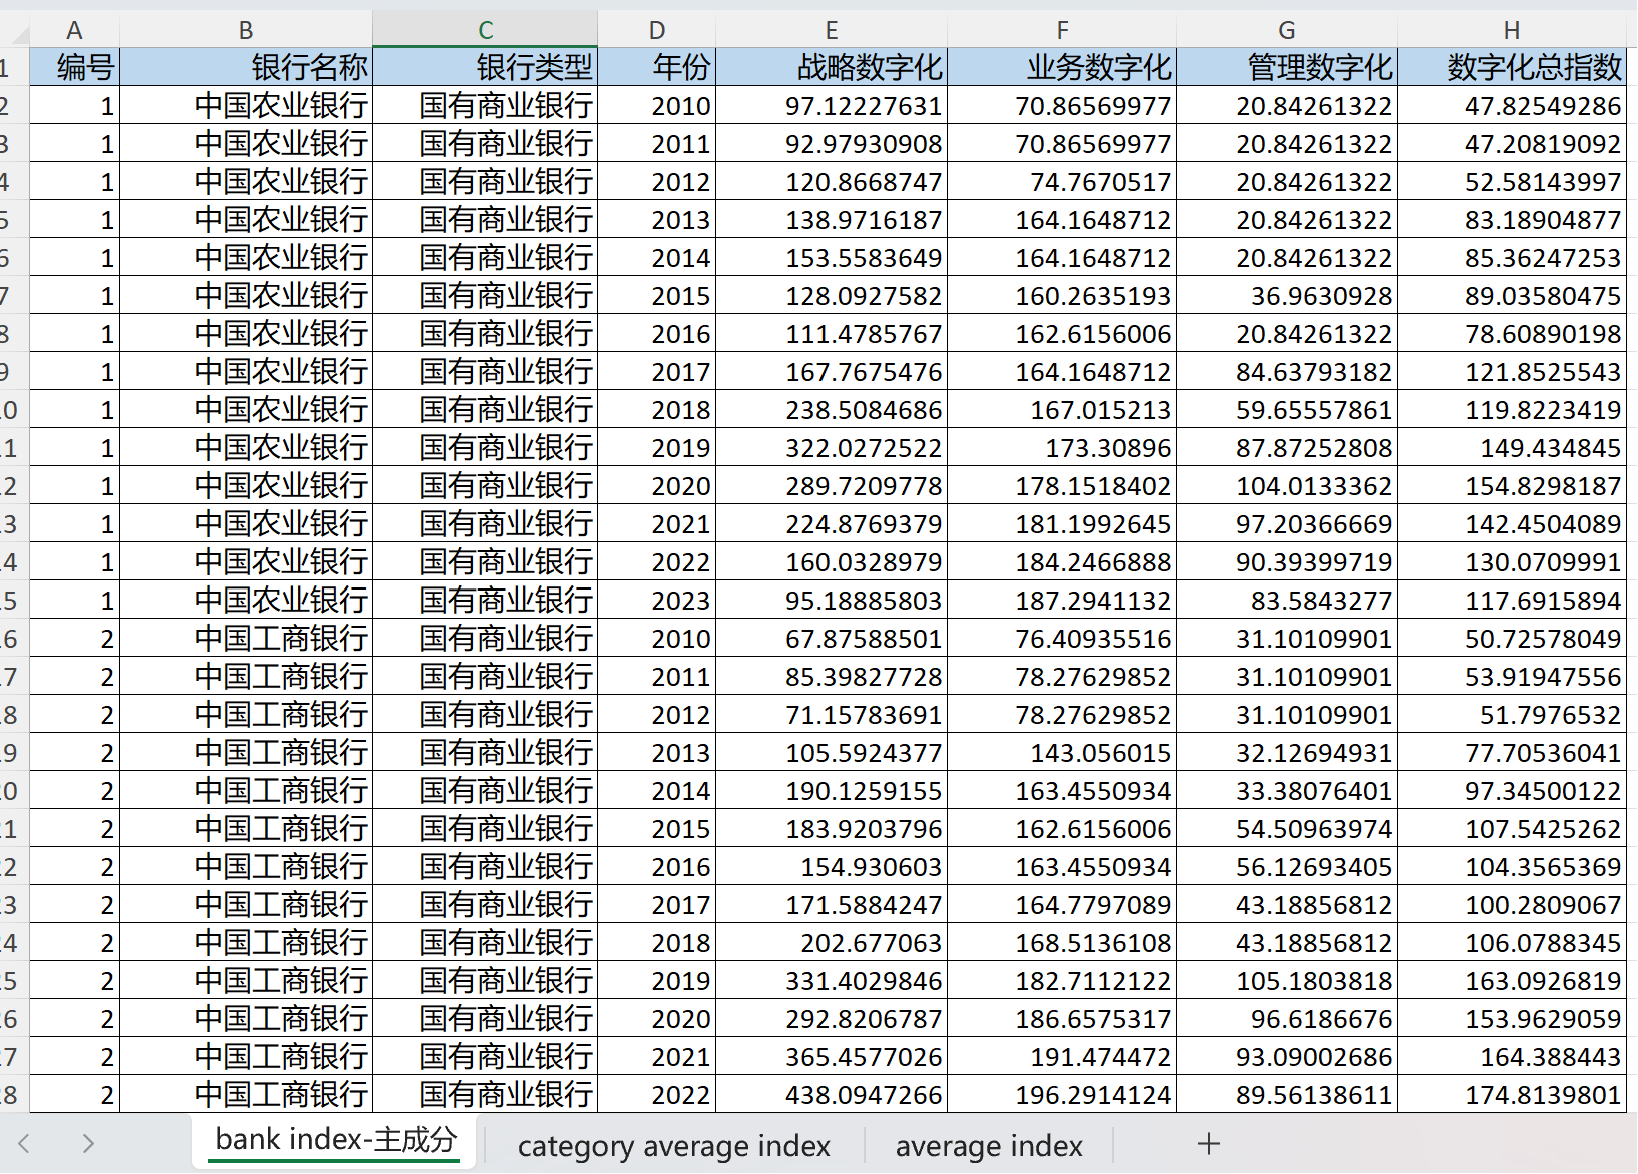Select column B by its header
Image resolution: width=1638 pixels, height=1174 pixels.
click(x=246, y=31)
